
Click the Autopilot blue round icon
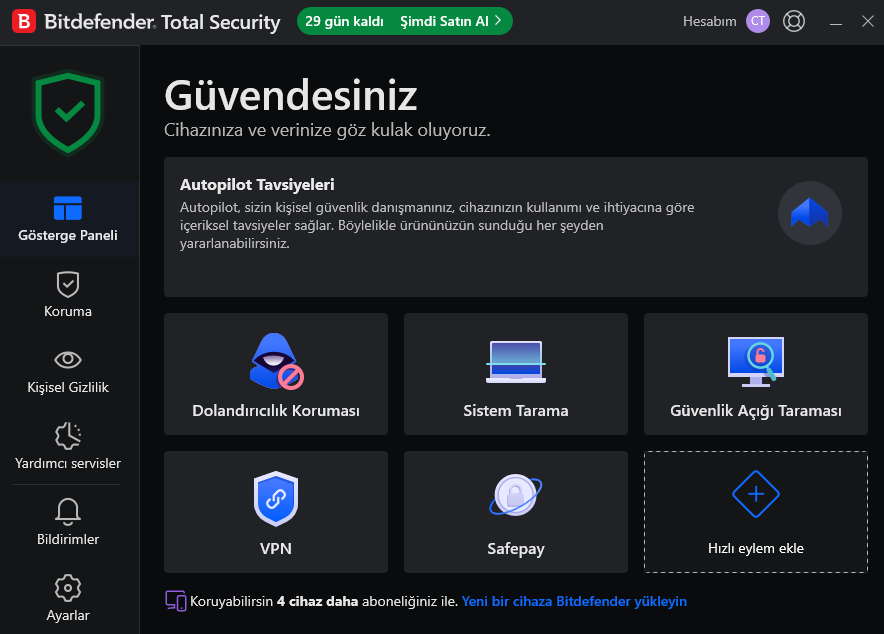click(x=810, y=213)
